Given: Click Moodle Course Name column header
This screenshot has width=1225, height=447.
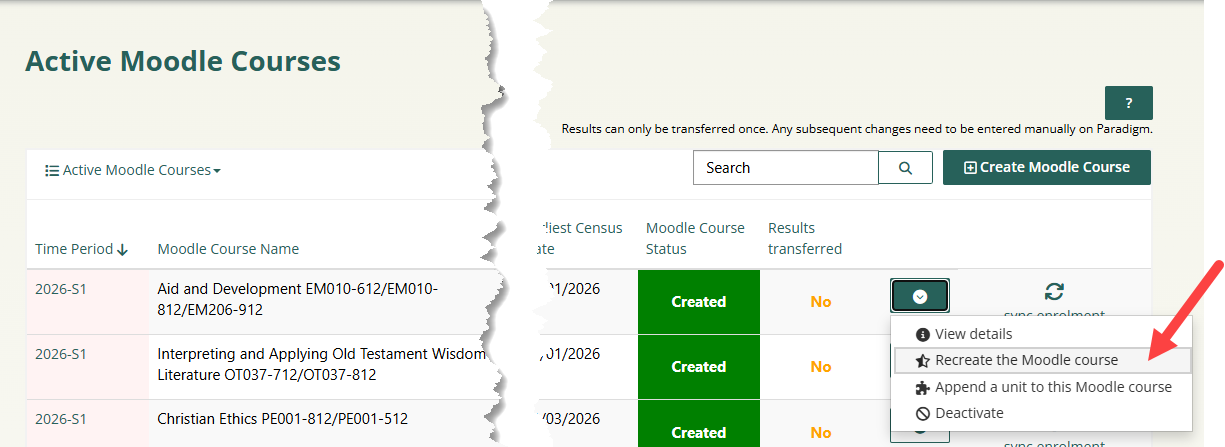Looking at the screenshot, I should click(x=228, y=249).
